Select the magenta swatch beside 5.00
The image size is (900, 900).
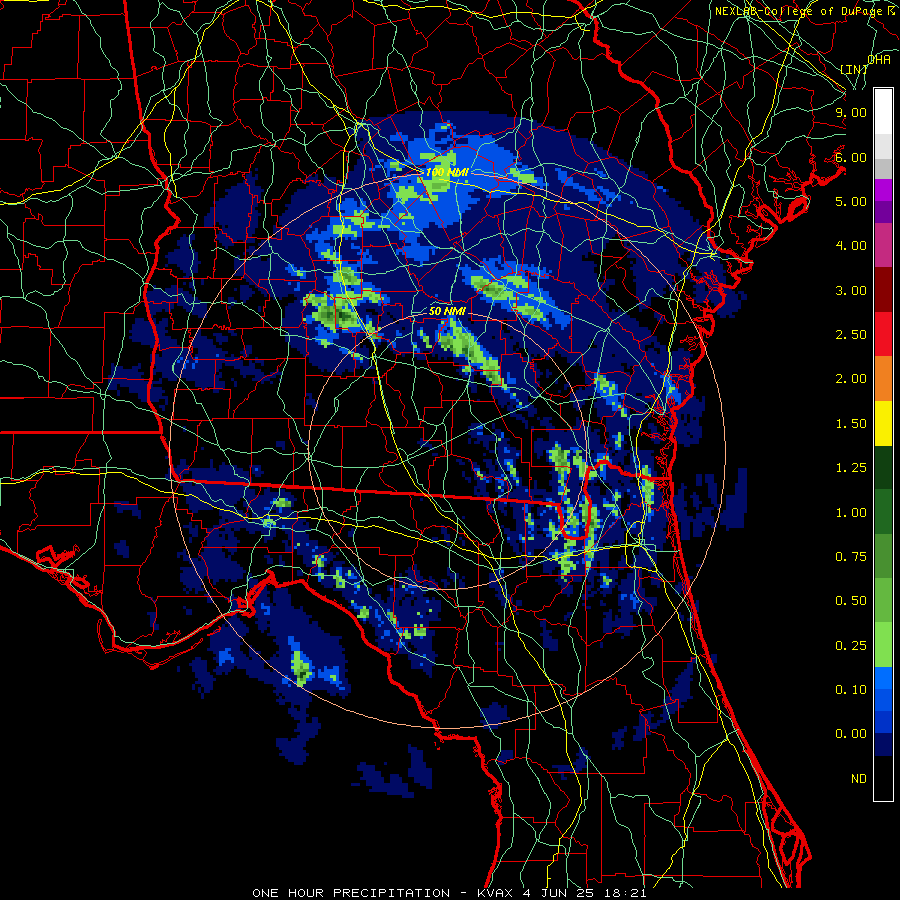(883, 190)
